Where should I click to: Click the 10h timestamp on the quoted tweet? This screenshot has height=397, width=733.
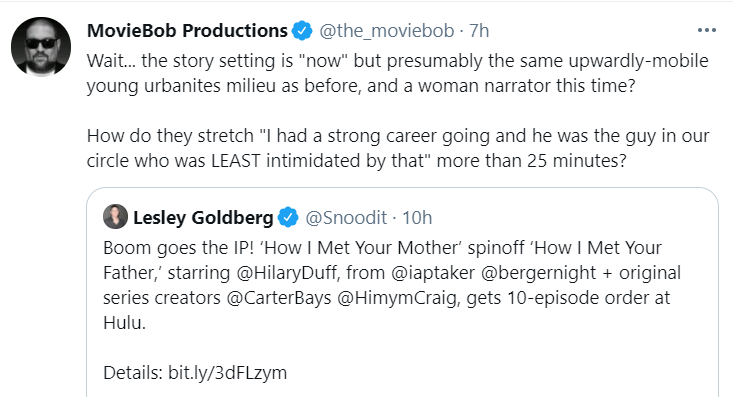point(417,217)
